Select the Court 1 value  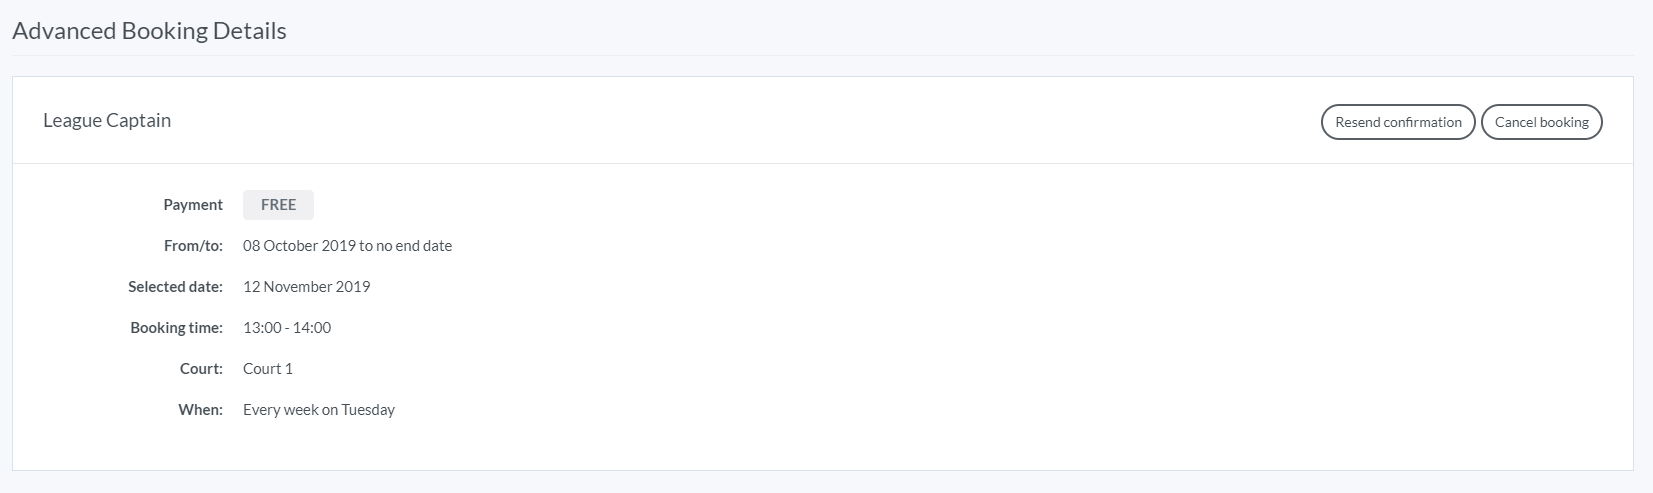pyautogui.click(x=268, y=369)
